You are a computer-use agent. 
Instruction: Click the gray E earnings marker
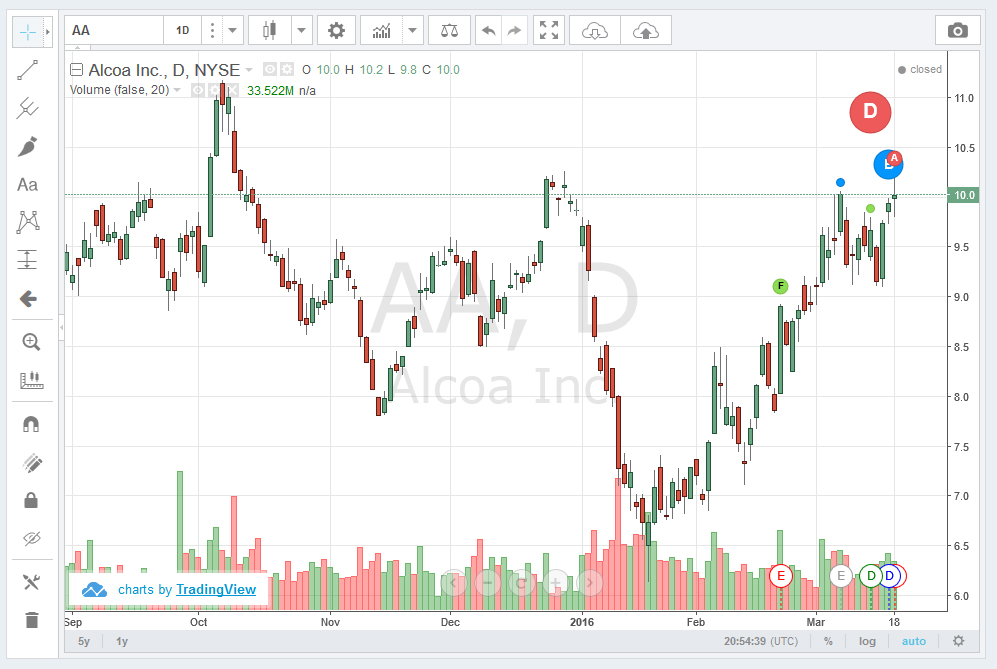841,576
